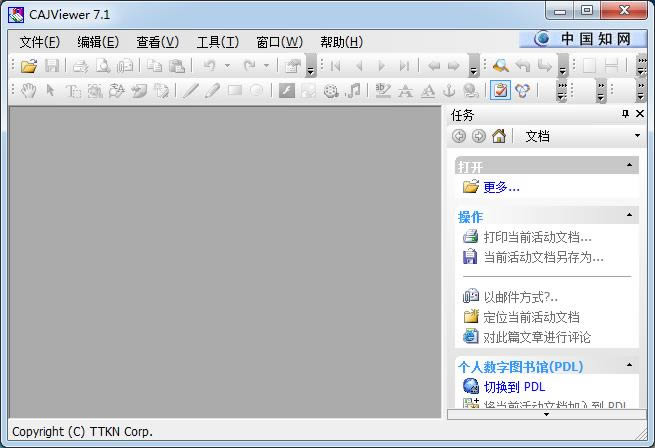Screen dimensions: 655x448
Task: Click the anchor bookmark tool icon
Action: pos(449,90)
